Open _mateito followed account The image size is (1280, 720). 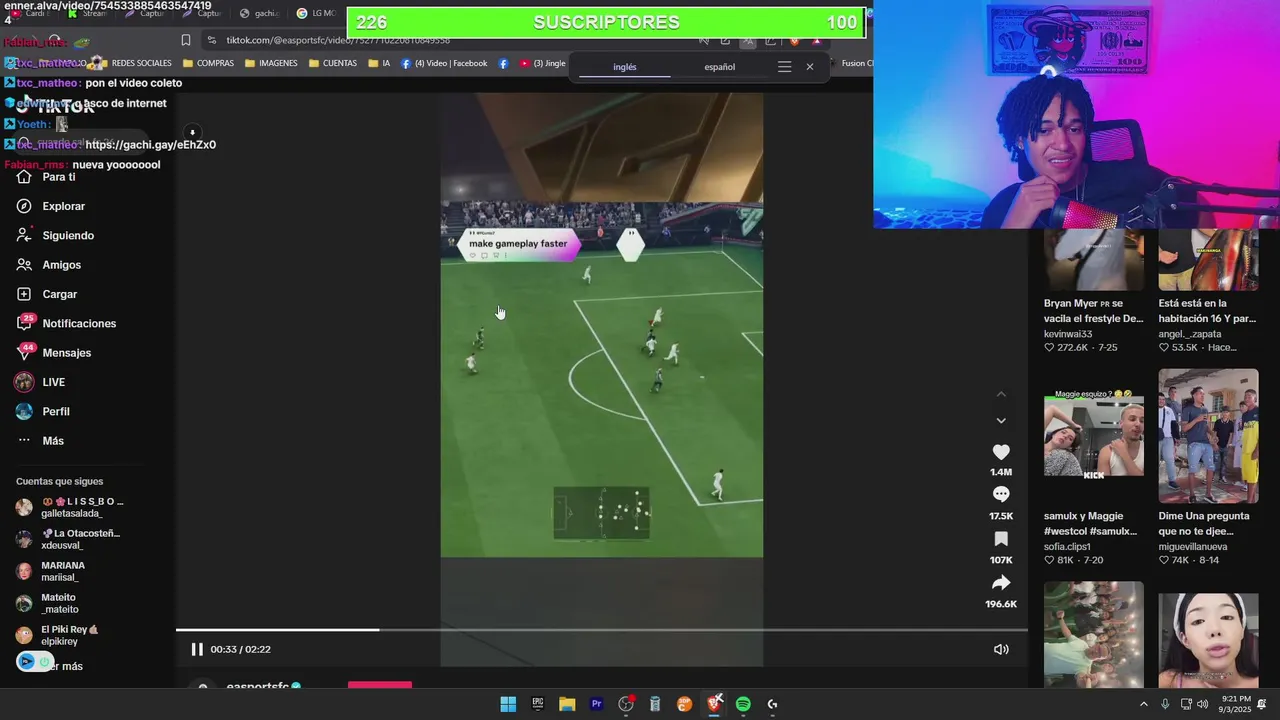[x=47, y=603]
